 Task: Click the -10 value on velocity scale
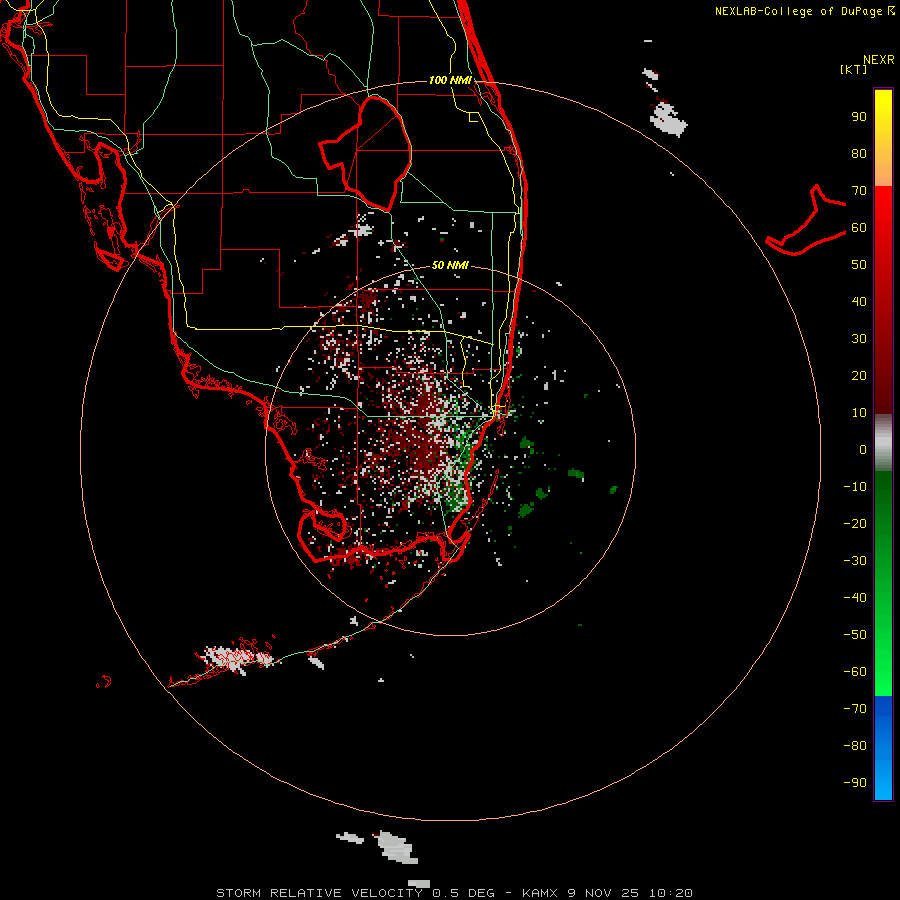click(855, 487)
